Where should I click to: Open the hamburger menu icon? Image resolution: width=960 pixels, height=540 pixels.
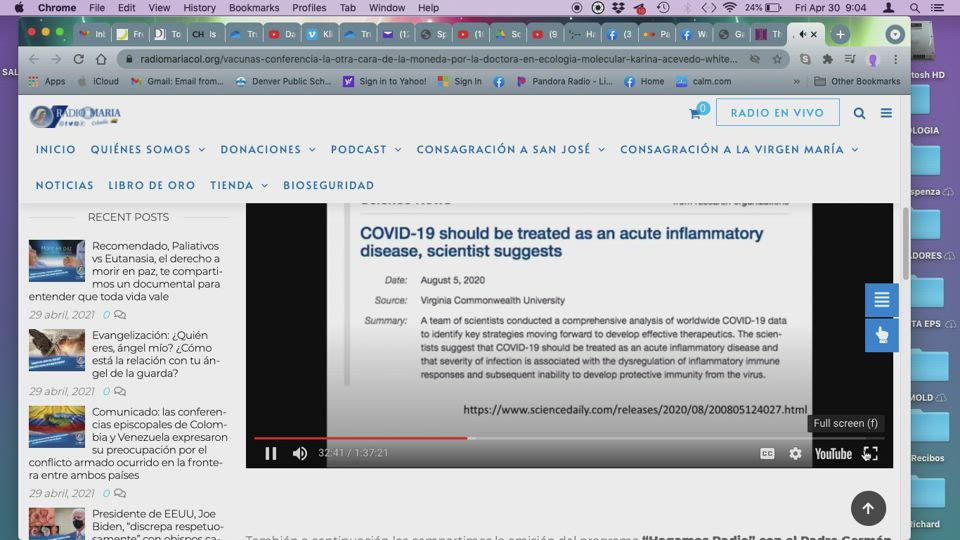tap(886, 114)
